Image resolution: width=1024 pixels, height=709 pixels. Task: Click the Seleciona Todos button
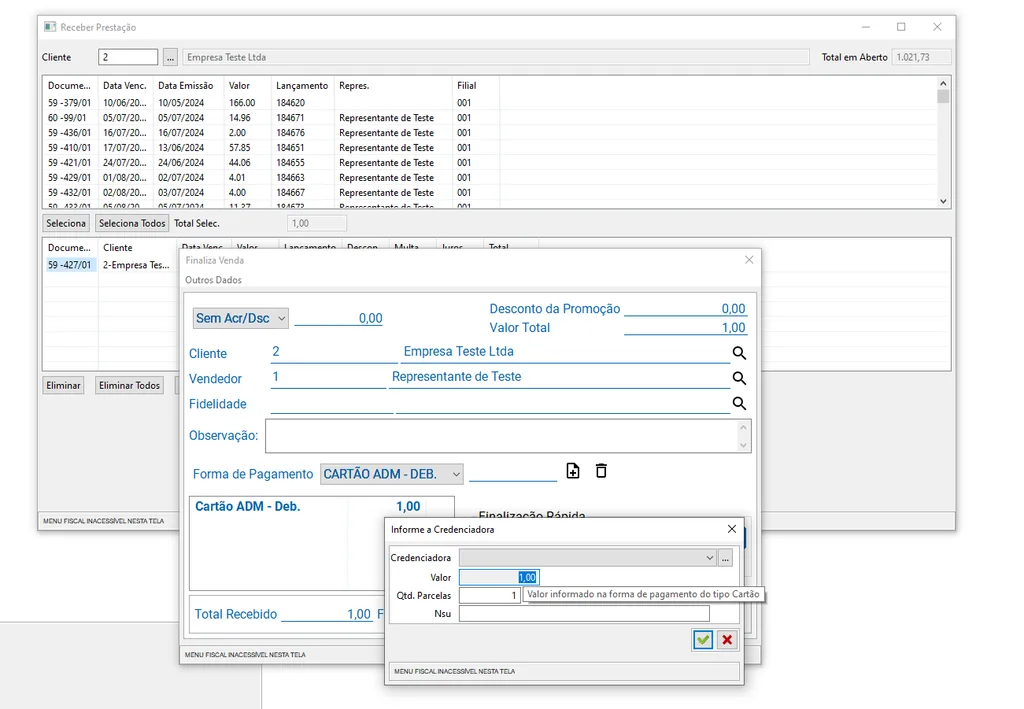(132, 223)
